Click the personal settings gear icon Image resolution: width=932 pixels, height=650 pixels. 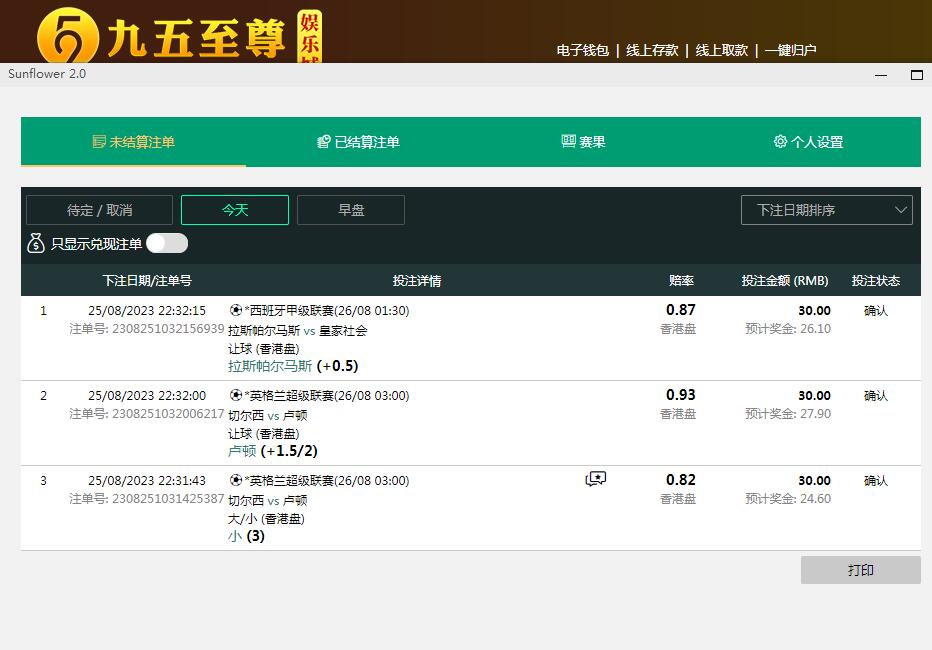pos(780,141)
